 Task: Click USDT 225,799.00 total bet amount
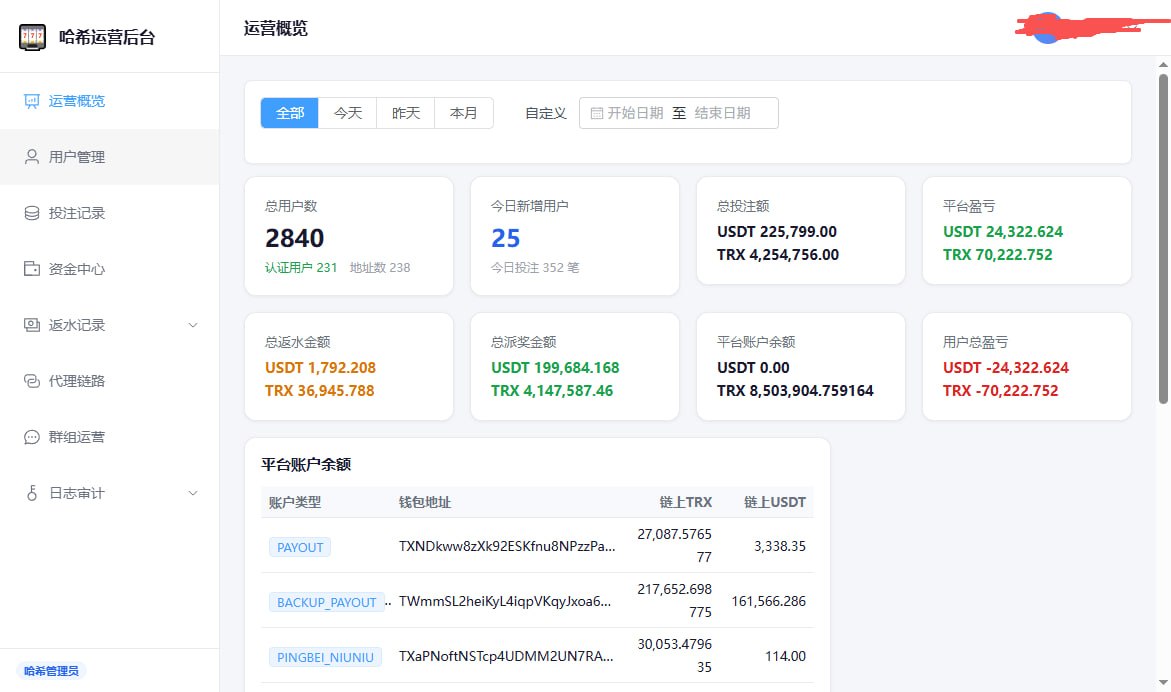[777, 231]
